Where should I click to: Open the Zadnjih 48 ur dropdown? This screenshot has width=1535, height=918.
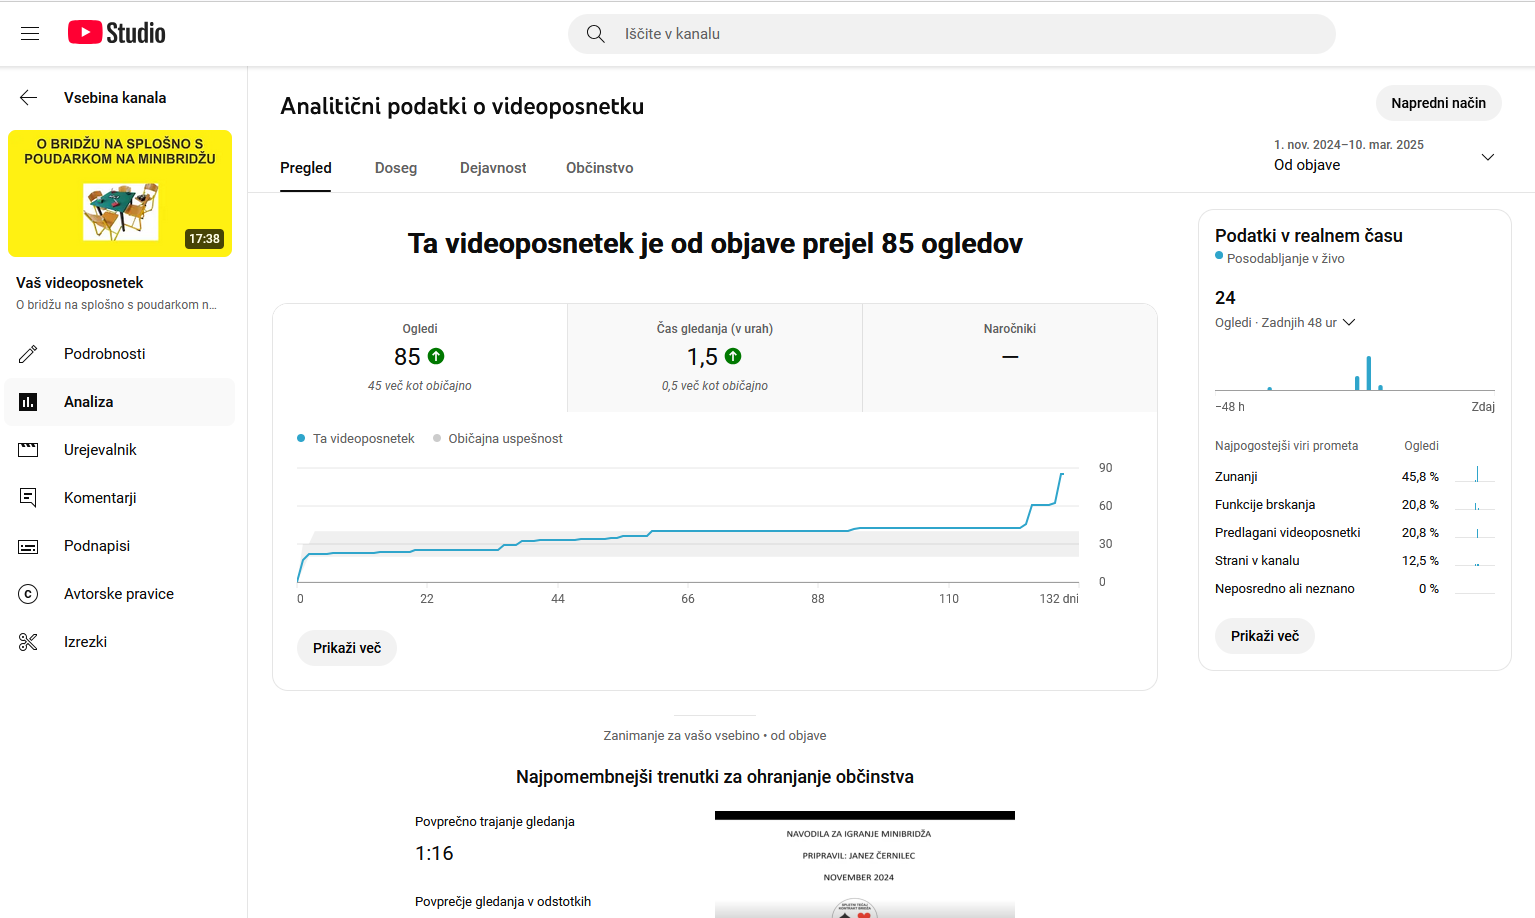1349,322
